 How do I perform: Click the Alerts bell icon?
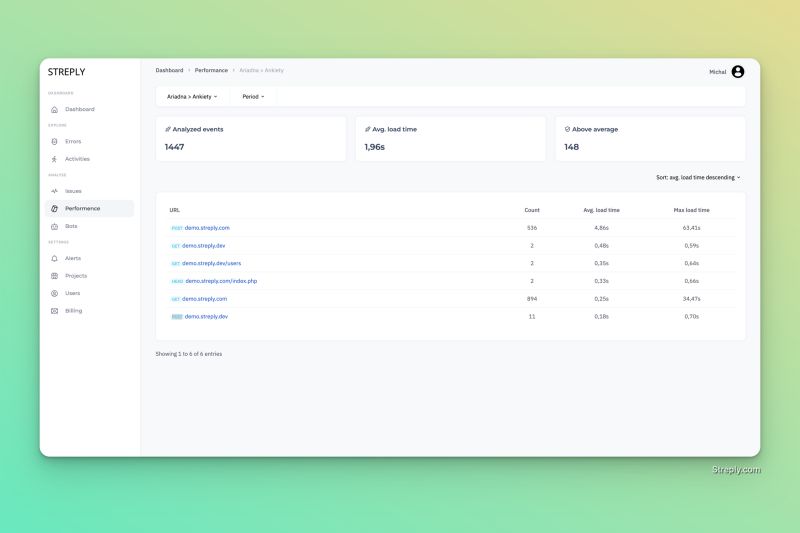click(x=55, y=259)
